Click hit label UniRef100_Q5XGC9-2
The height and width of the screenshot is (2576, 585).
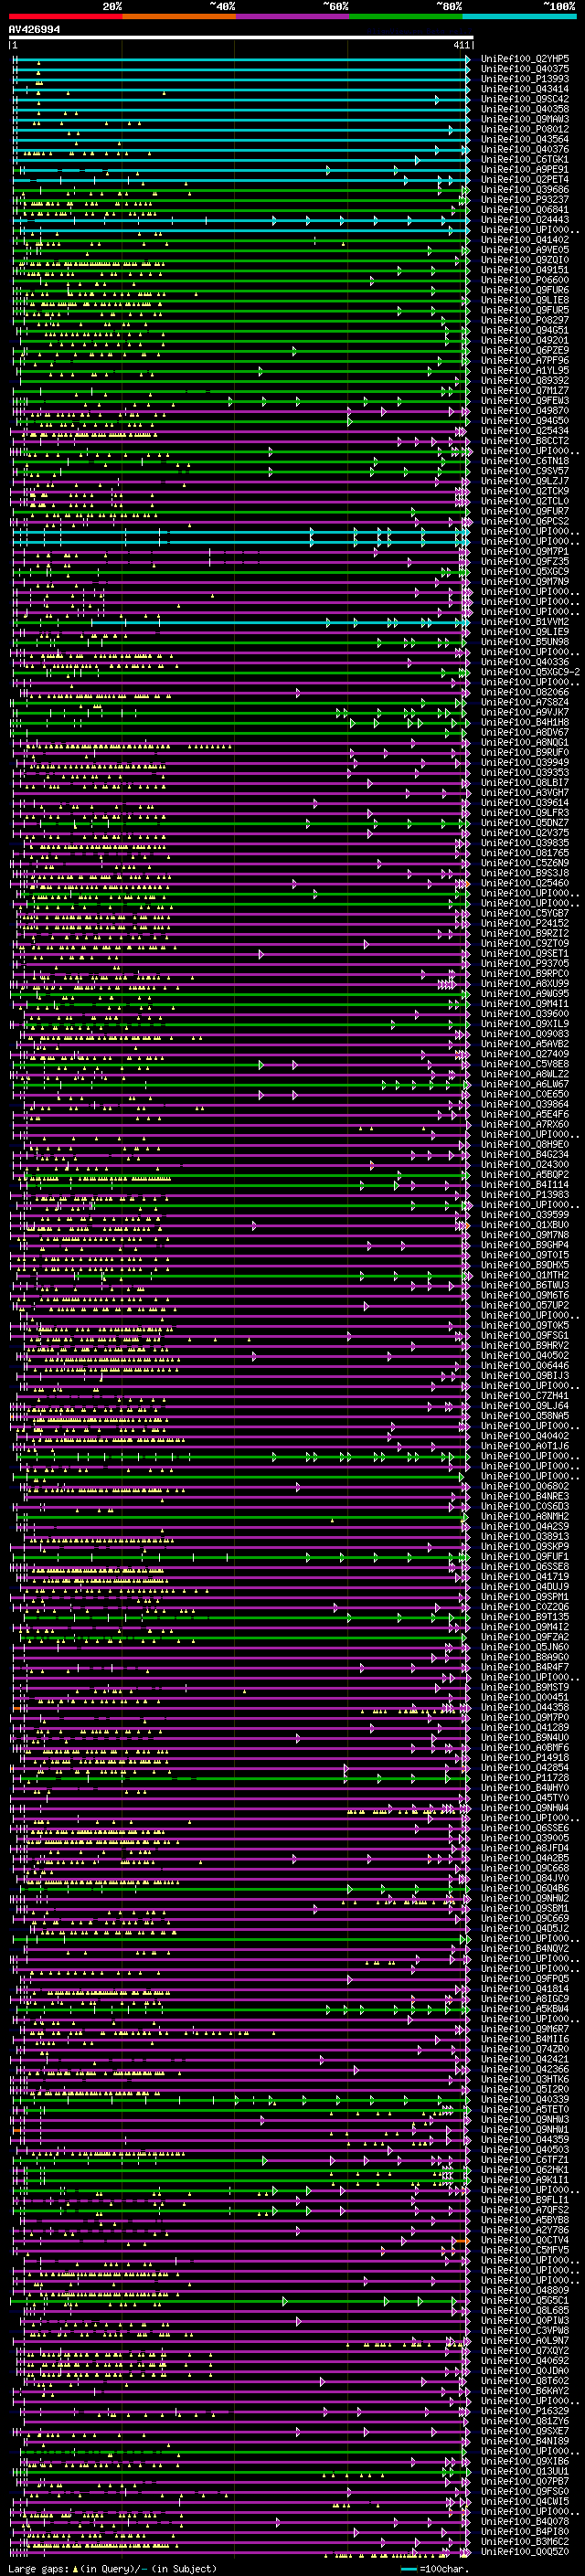click(x=530, y=672)
